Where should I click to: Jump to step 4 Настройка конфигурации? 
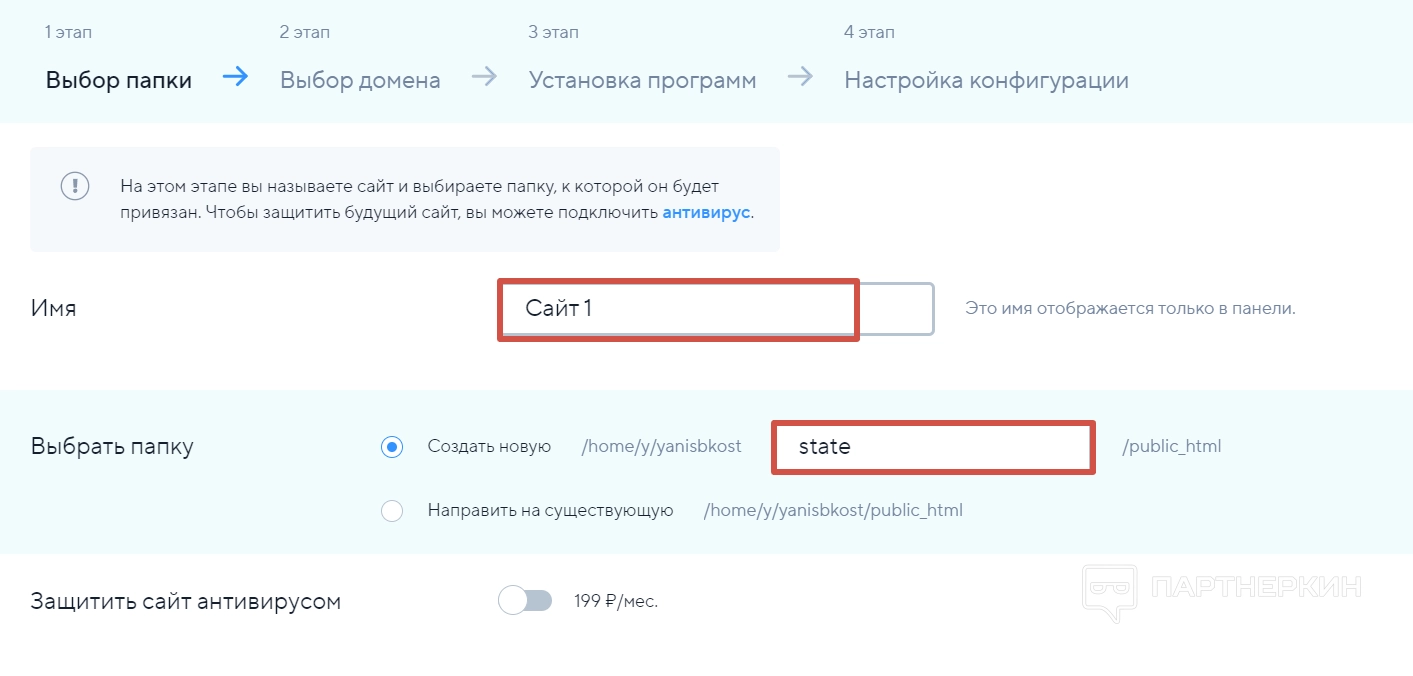986,80
